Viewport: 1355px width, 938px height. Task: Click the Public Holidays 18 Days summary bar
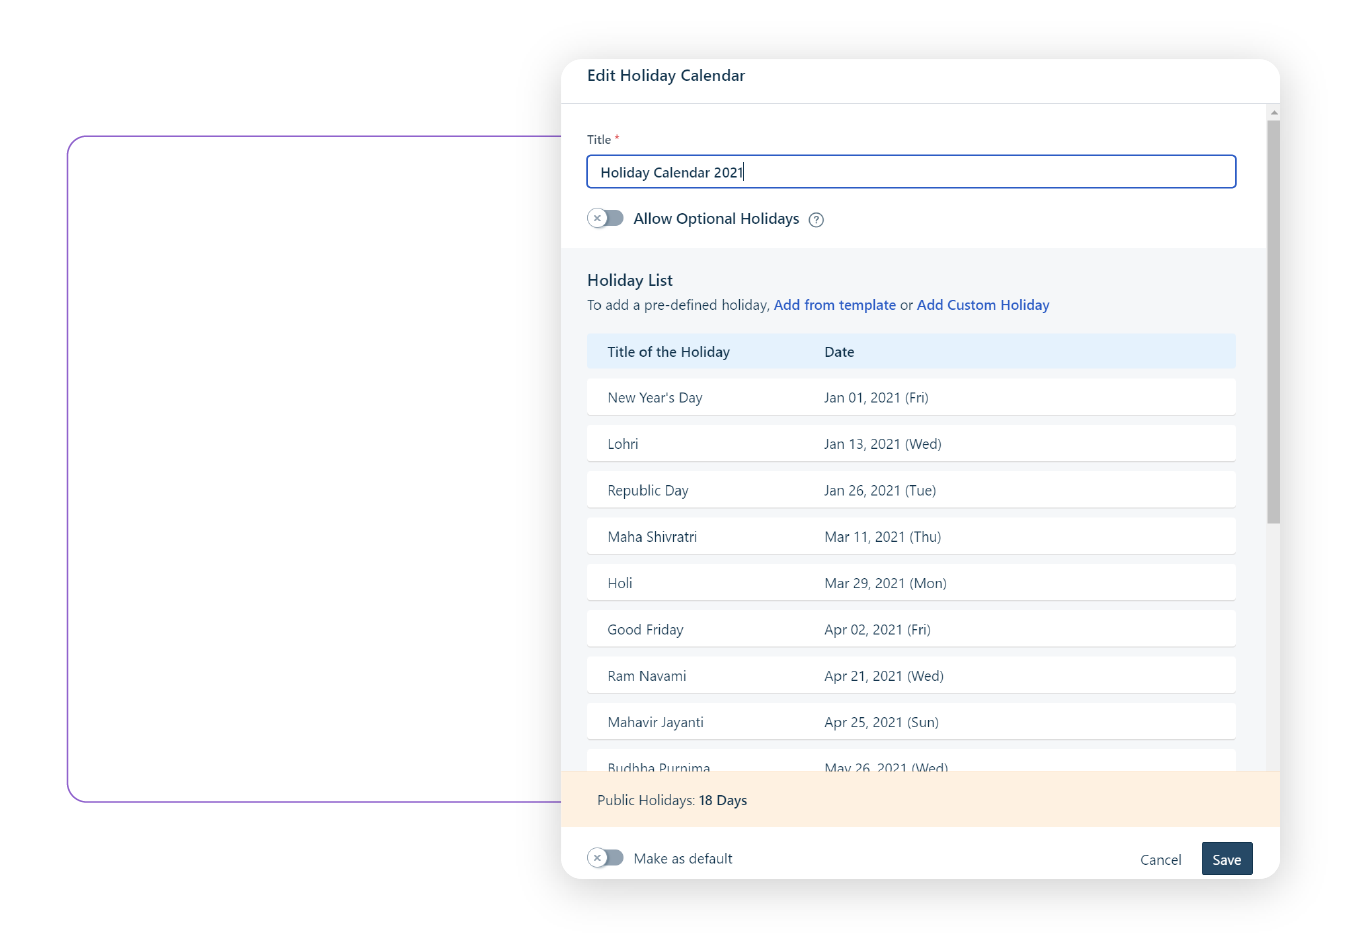tap(920, 800)
